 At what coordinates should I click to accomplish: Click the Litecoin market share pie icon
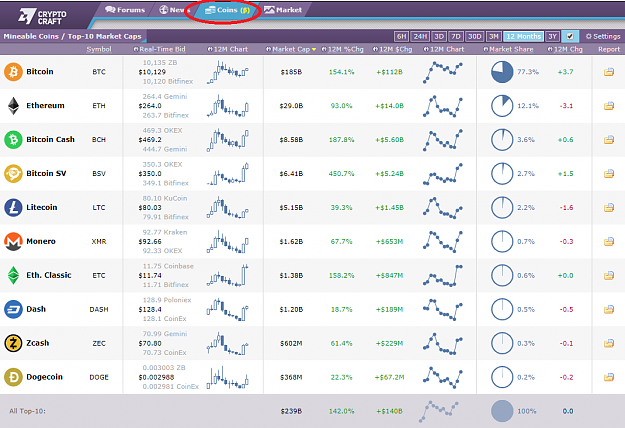point(502,208)
